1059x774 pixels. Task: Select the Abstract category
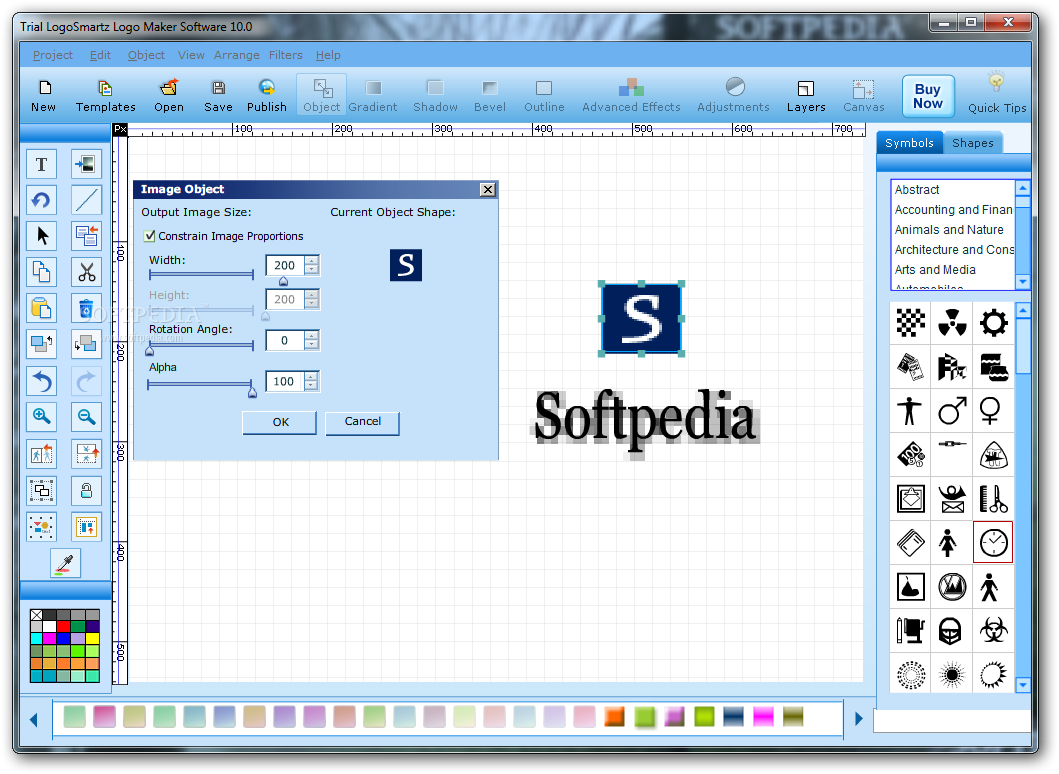click(916, 190)
